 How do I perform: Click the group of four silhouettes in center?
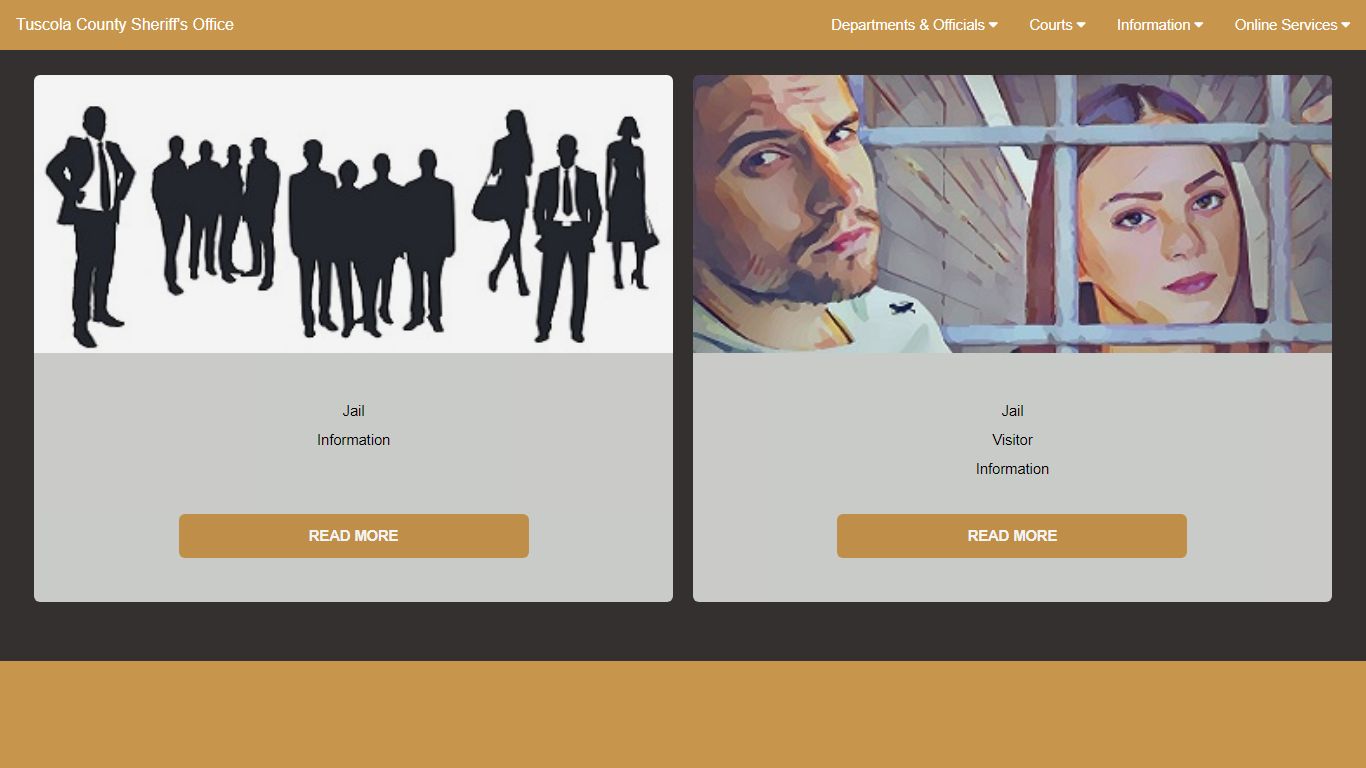point(371,238)
